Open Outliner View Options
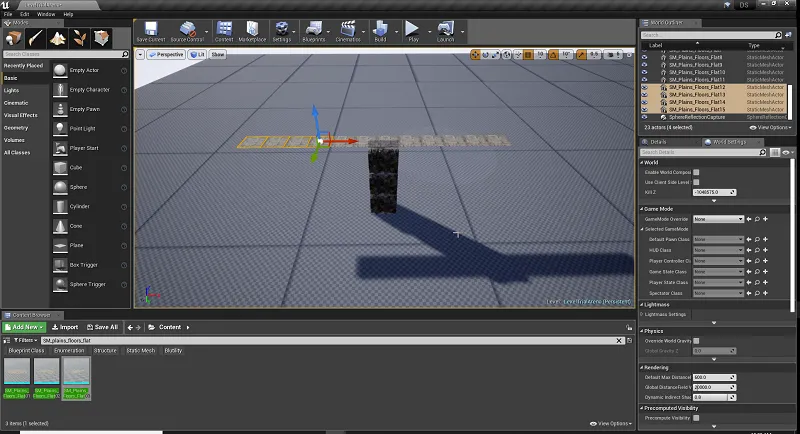This screenshot has width=800, height=434. point(770,127)
